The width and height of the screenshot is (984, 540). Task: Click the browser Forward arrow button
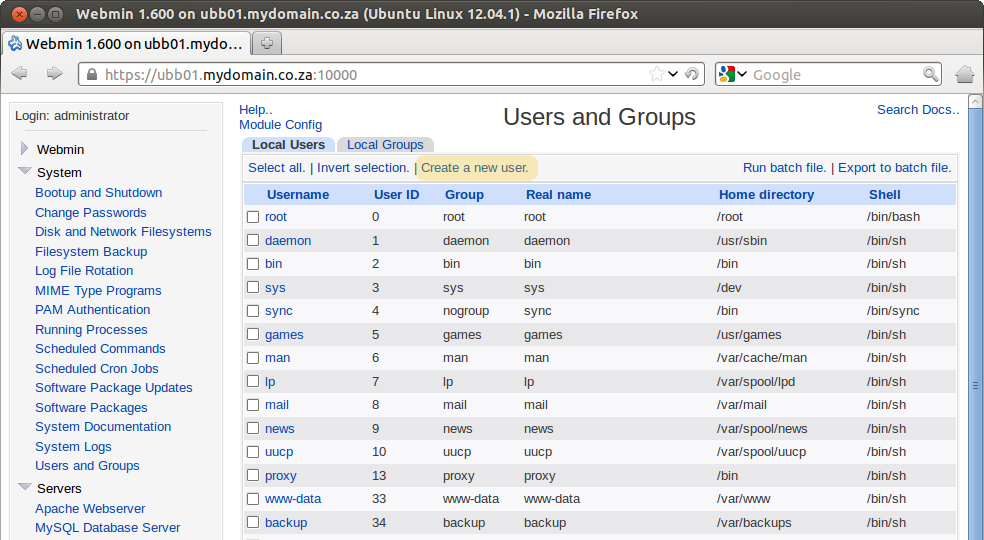pyautogui.click(x=55, y=73)
